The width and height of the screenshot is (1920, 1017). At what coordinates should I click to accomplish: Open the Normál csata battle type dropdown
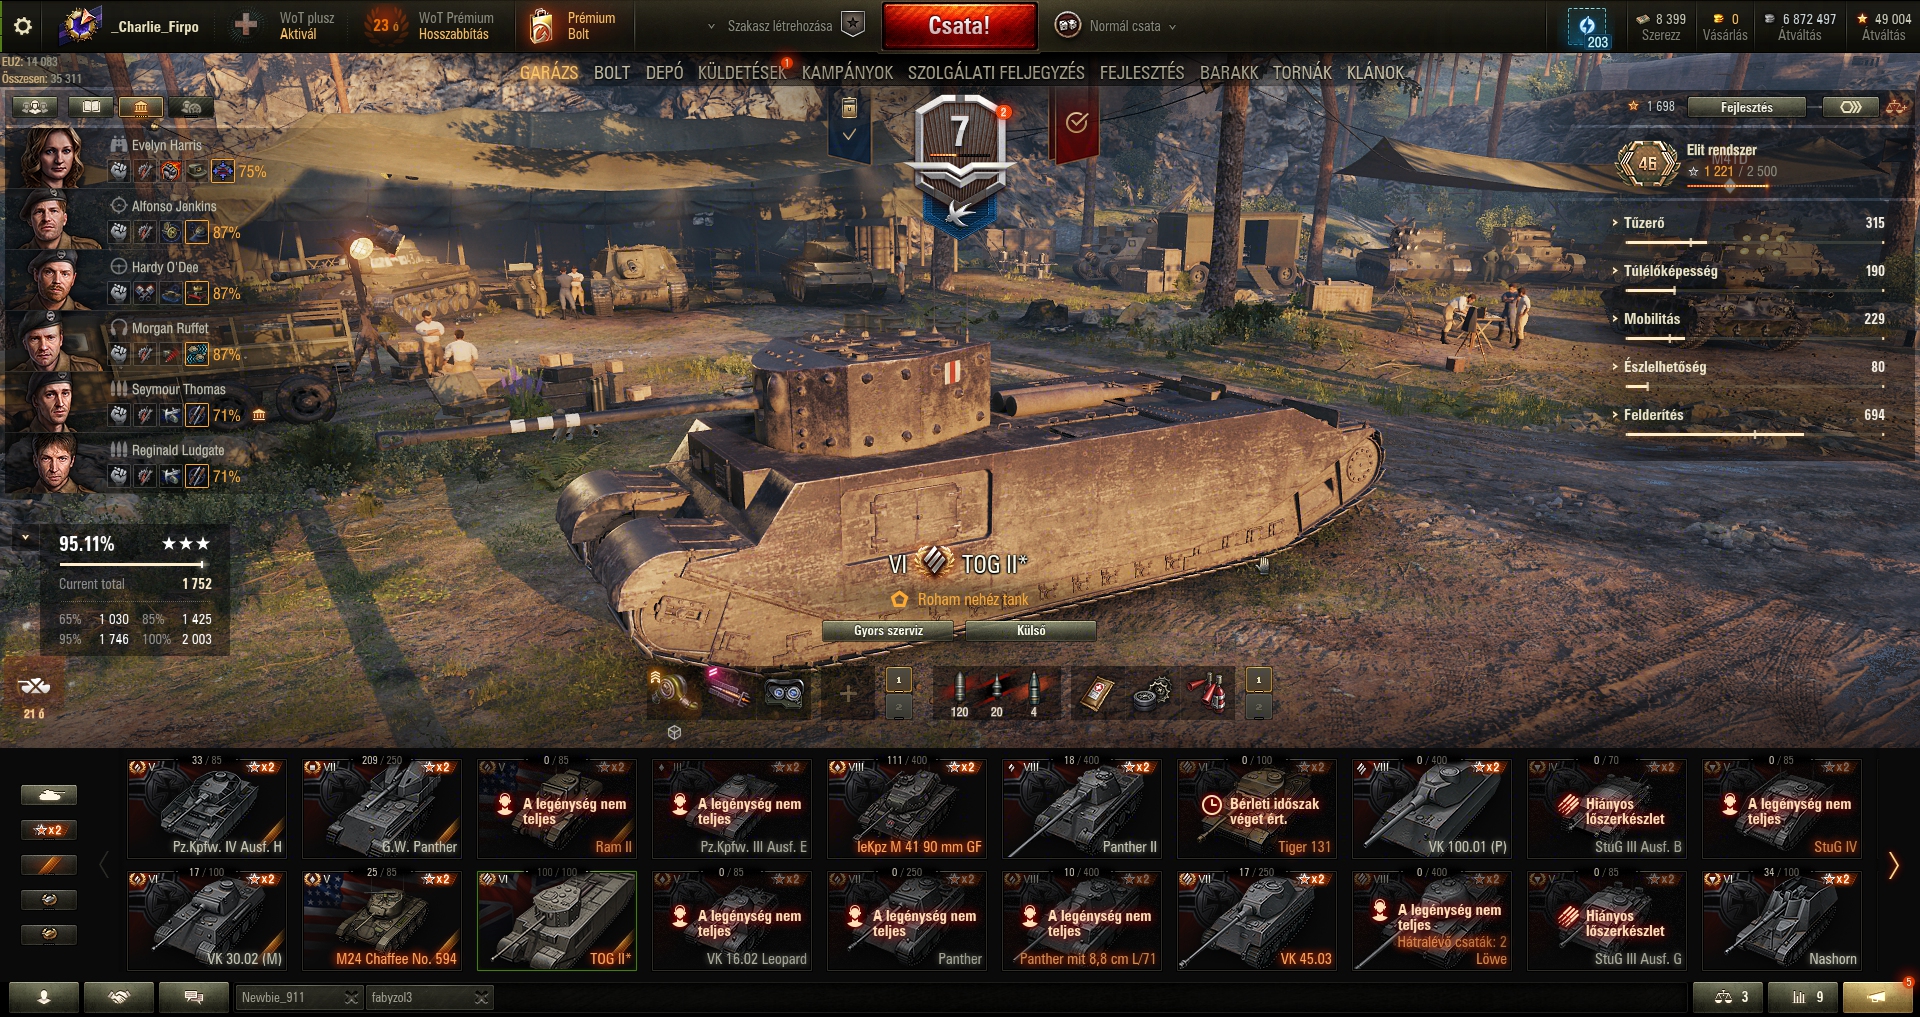tap(1118, 26)
